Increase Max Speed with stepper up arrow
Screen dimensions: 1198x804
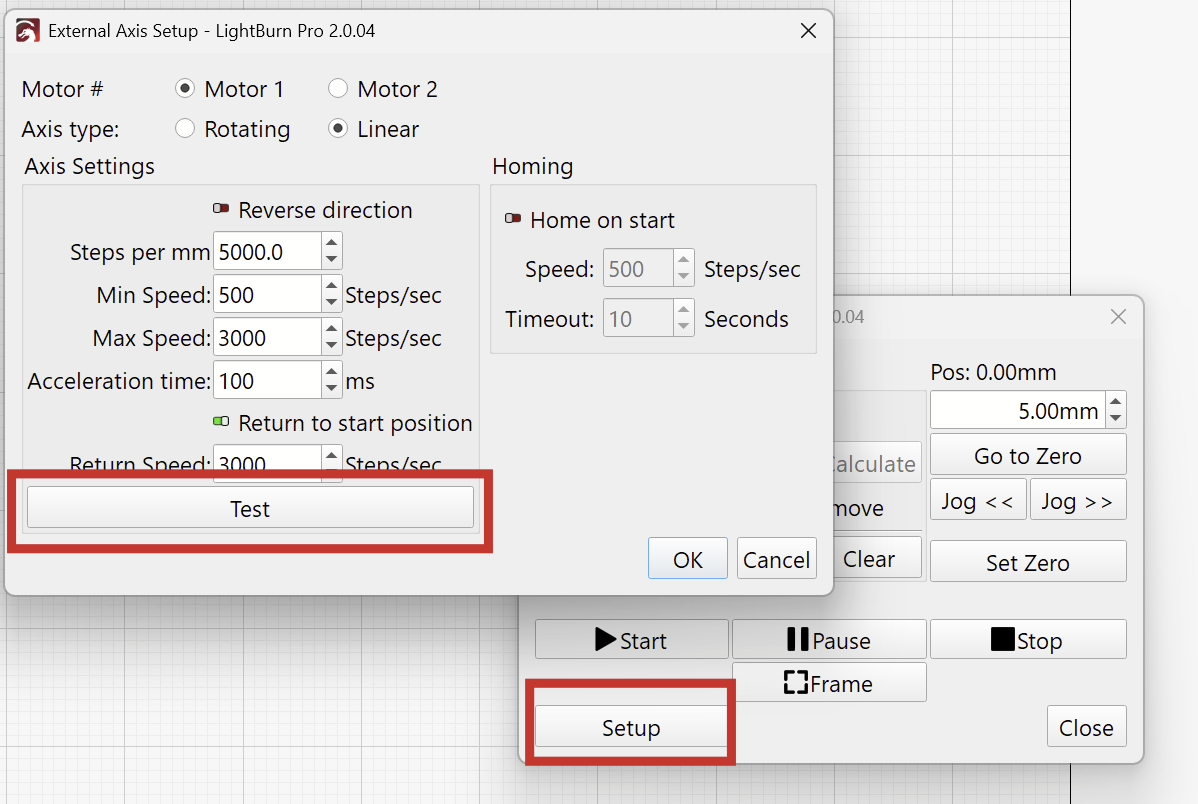(x=332, y=329)
